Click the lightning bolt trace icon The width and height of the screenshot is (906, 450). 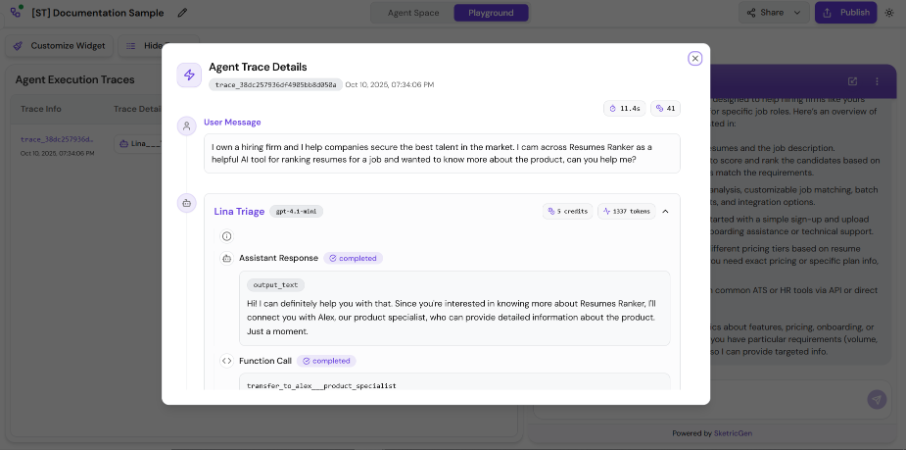[x=189, y=75]
